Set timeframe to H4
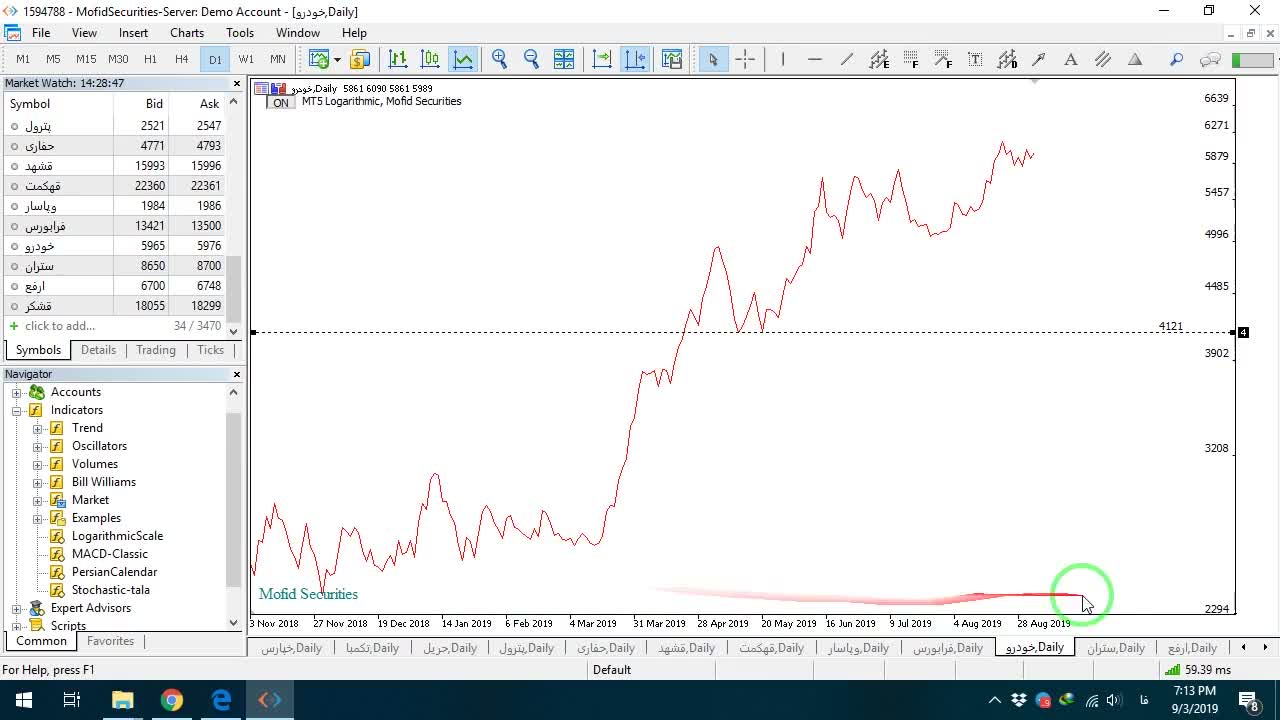 (x=181, y=59)
